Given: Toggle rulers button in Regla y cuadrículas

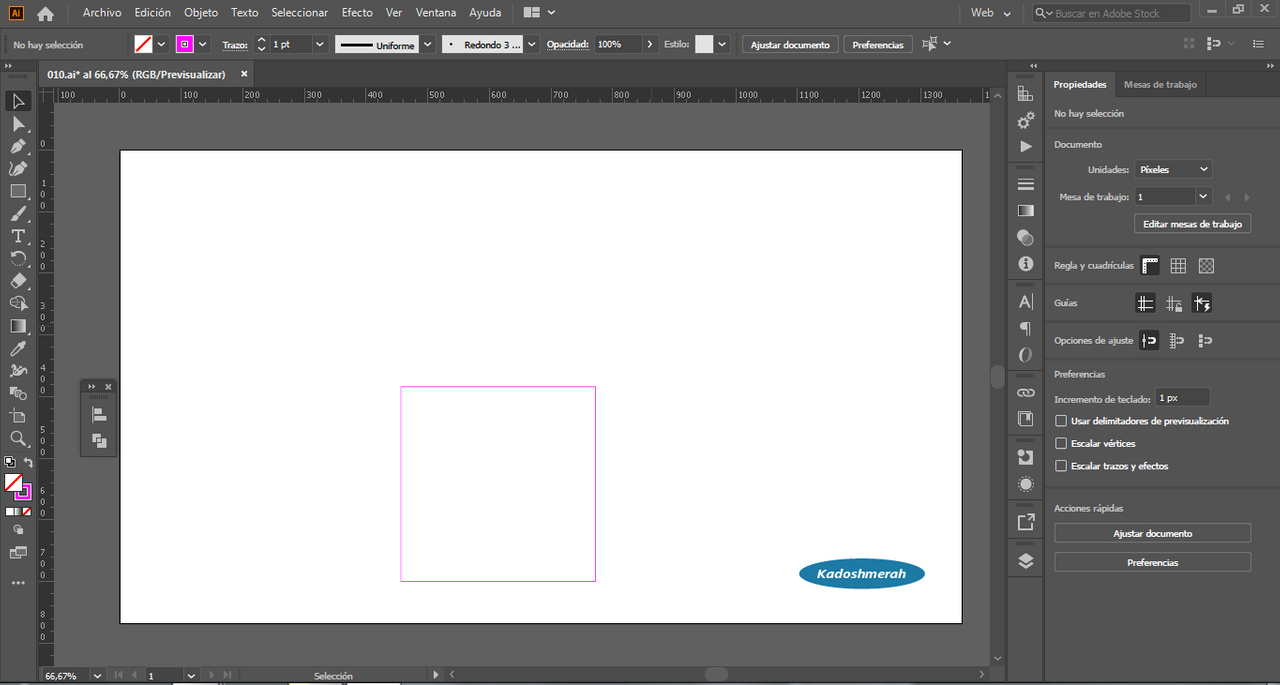Looking at the screenshot, I should tap(1150, 266).
